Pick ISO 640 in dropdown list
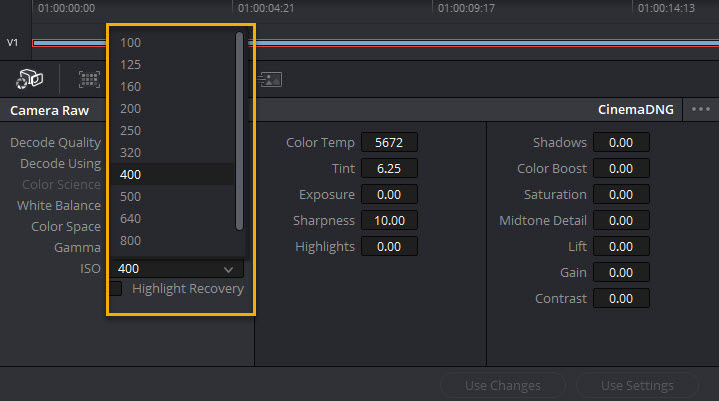 point(130,218)
